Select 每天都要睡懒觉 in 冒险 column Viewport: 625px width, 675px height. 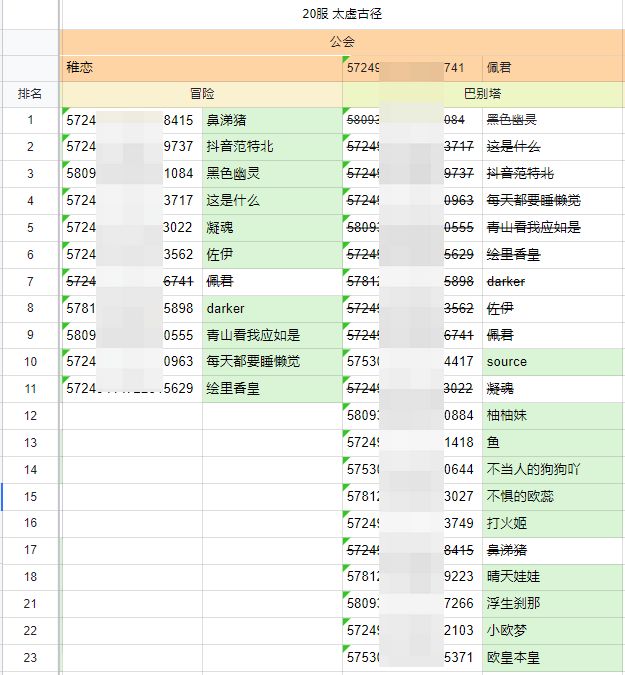(272, 362)
